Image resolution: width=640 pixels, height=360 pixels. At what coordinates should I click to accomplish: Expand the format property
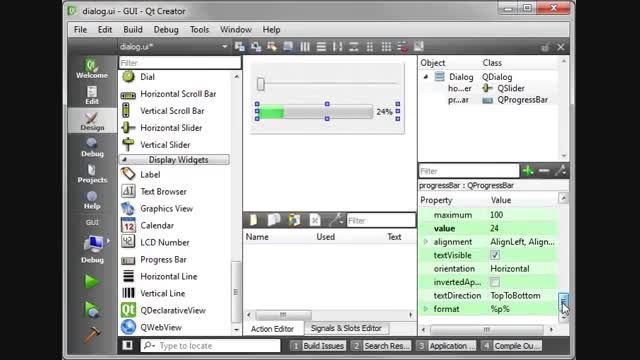pyautogui.click(x=425, y=309)
